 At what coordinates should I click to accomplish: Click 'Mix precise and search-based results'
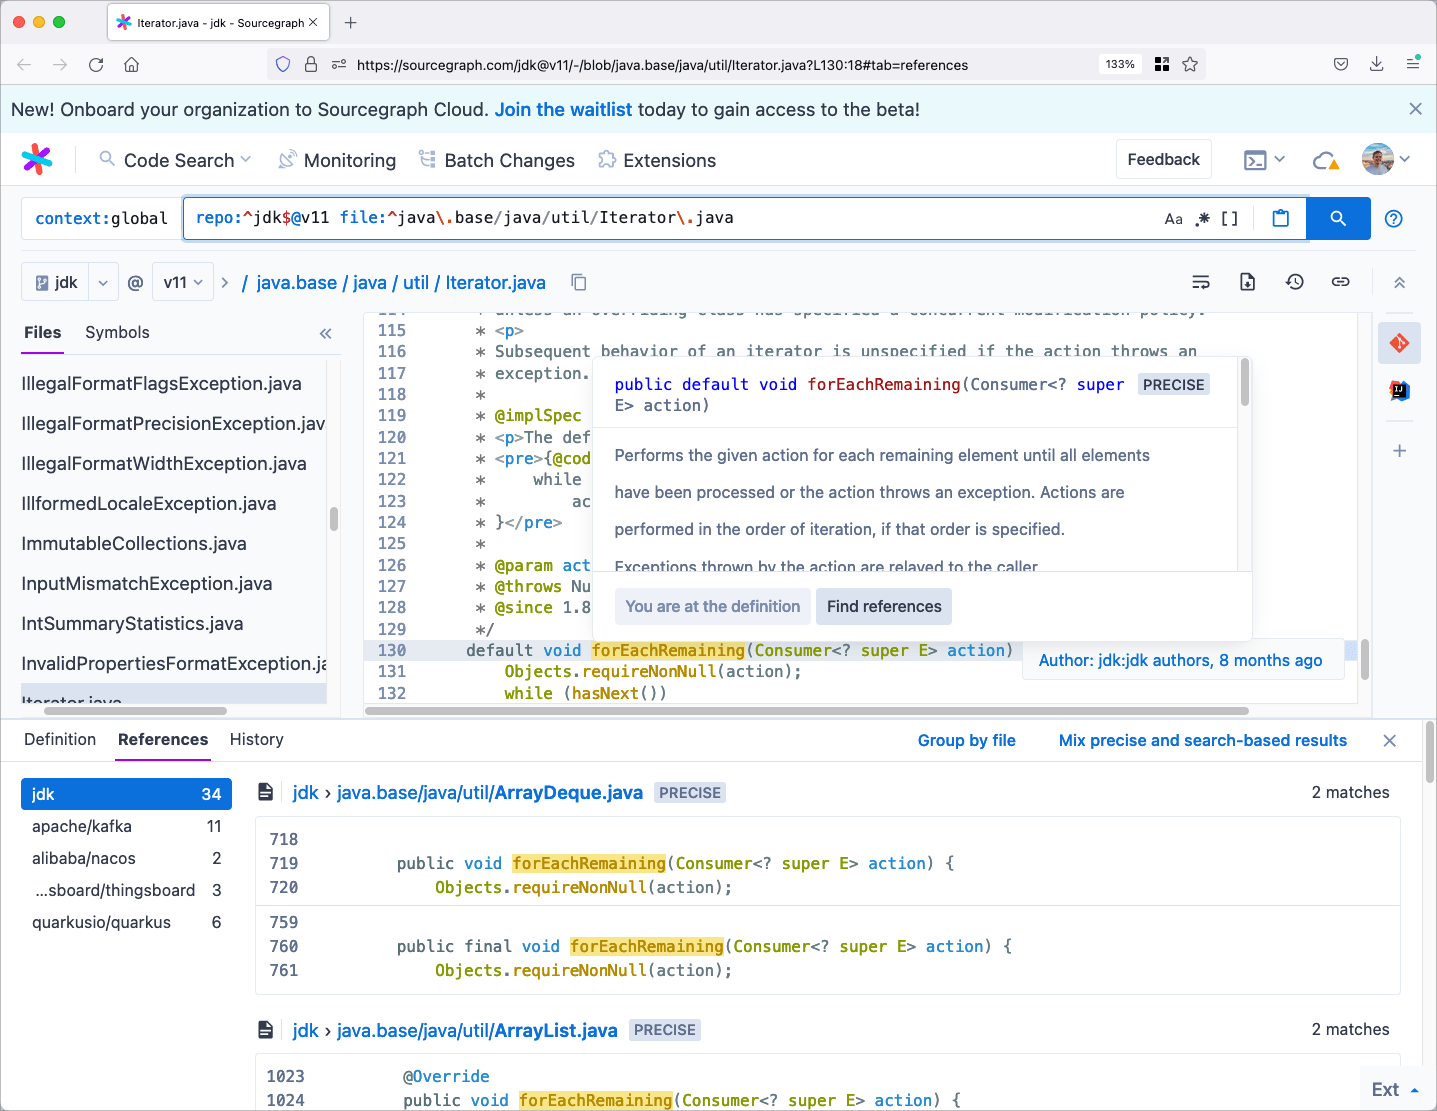pos(1203,741)
